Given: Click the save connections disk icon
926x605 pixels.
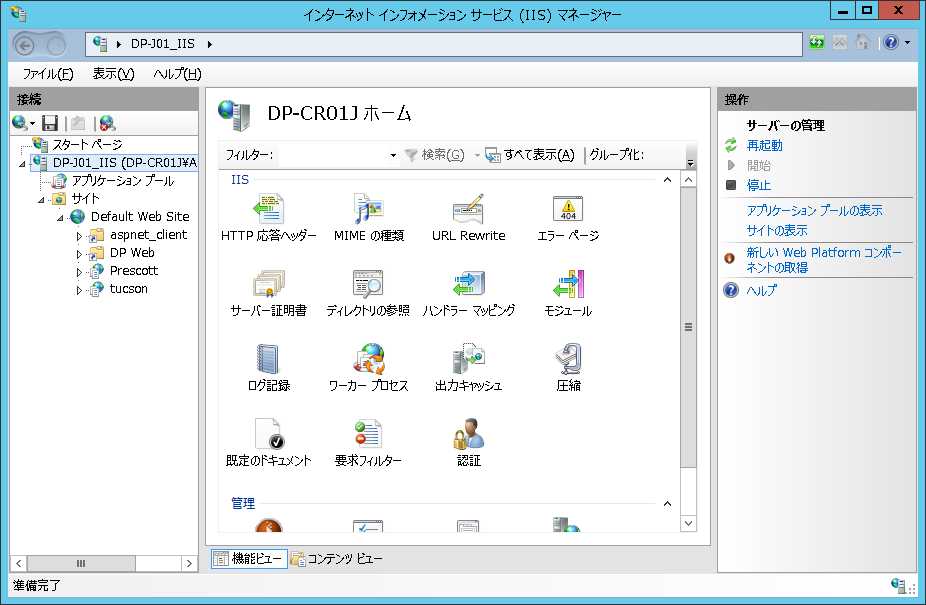Looking at the screenshot, I should point(50,123).
